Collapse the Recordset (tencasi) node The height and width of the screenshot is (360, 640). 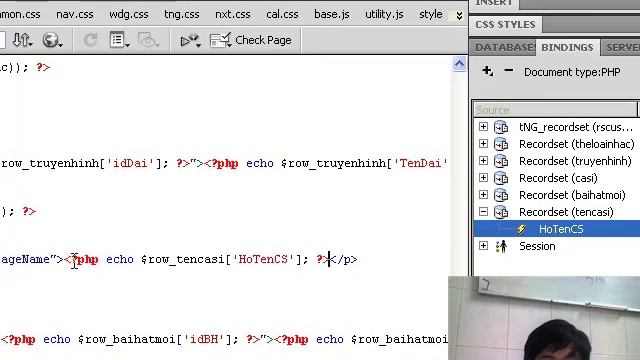click(x=483, y=211)
